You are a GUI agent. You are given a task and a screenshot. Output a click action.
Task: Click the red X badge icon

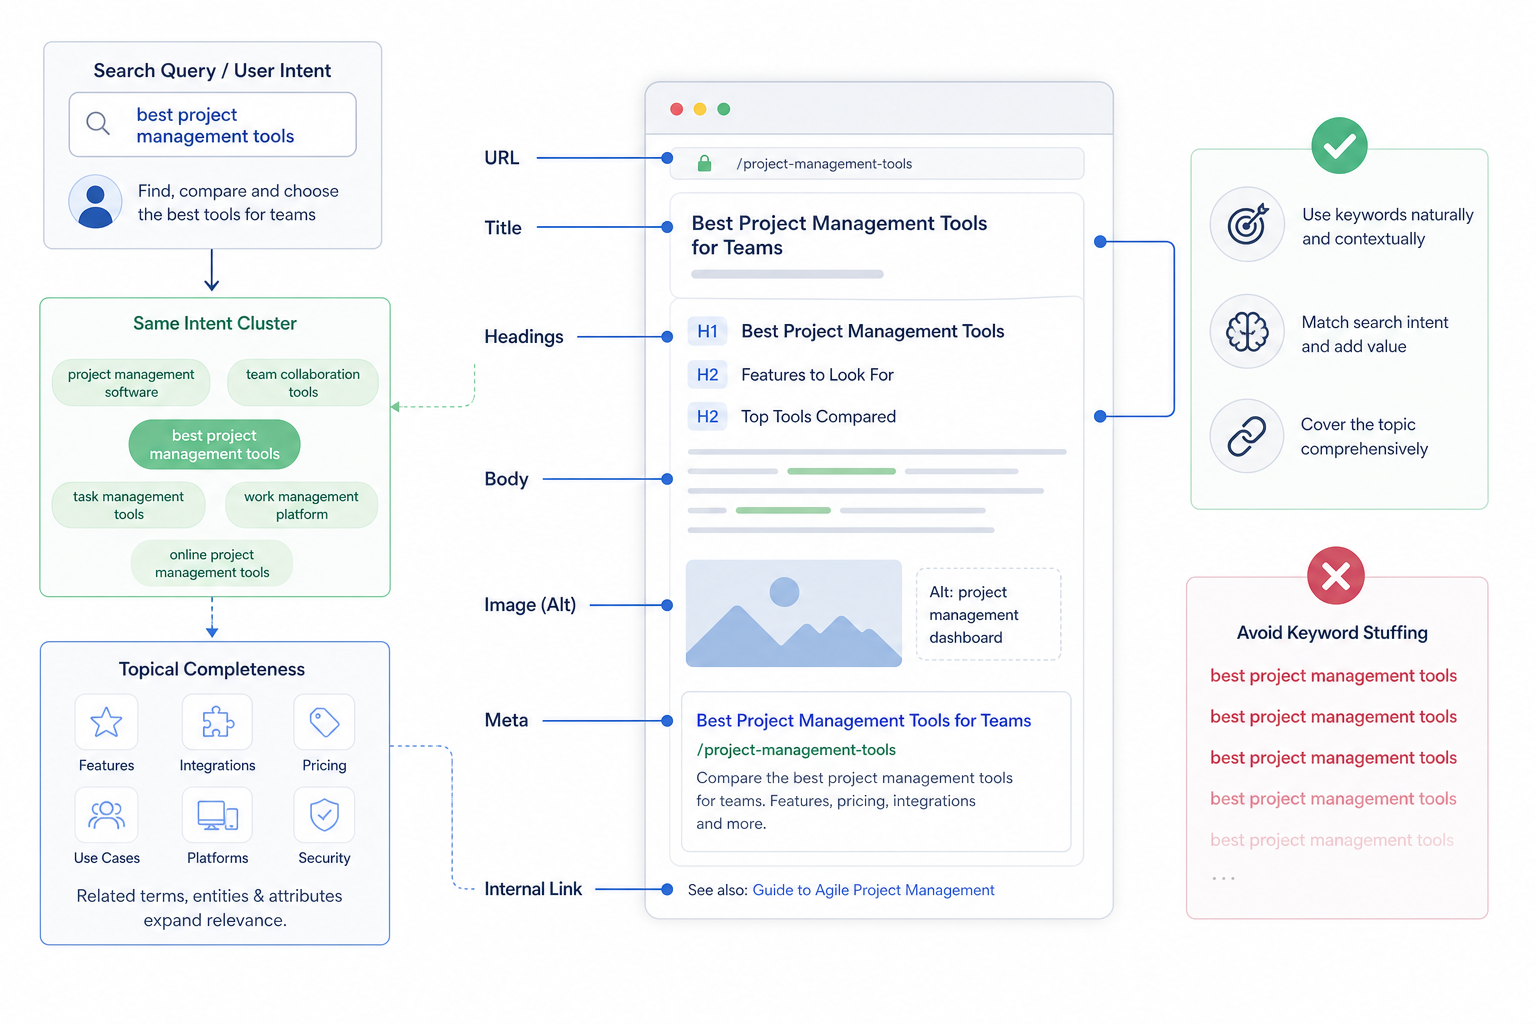point(1335,576)
